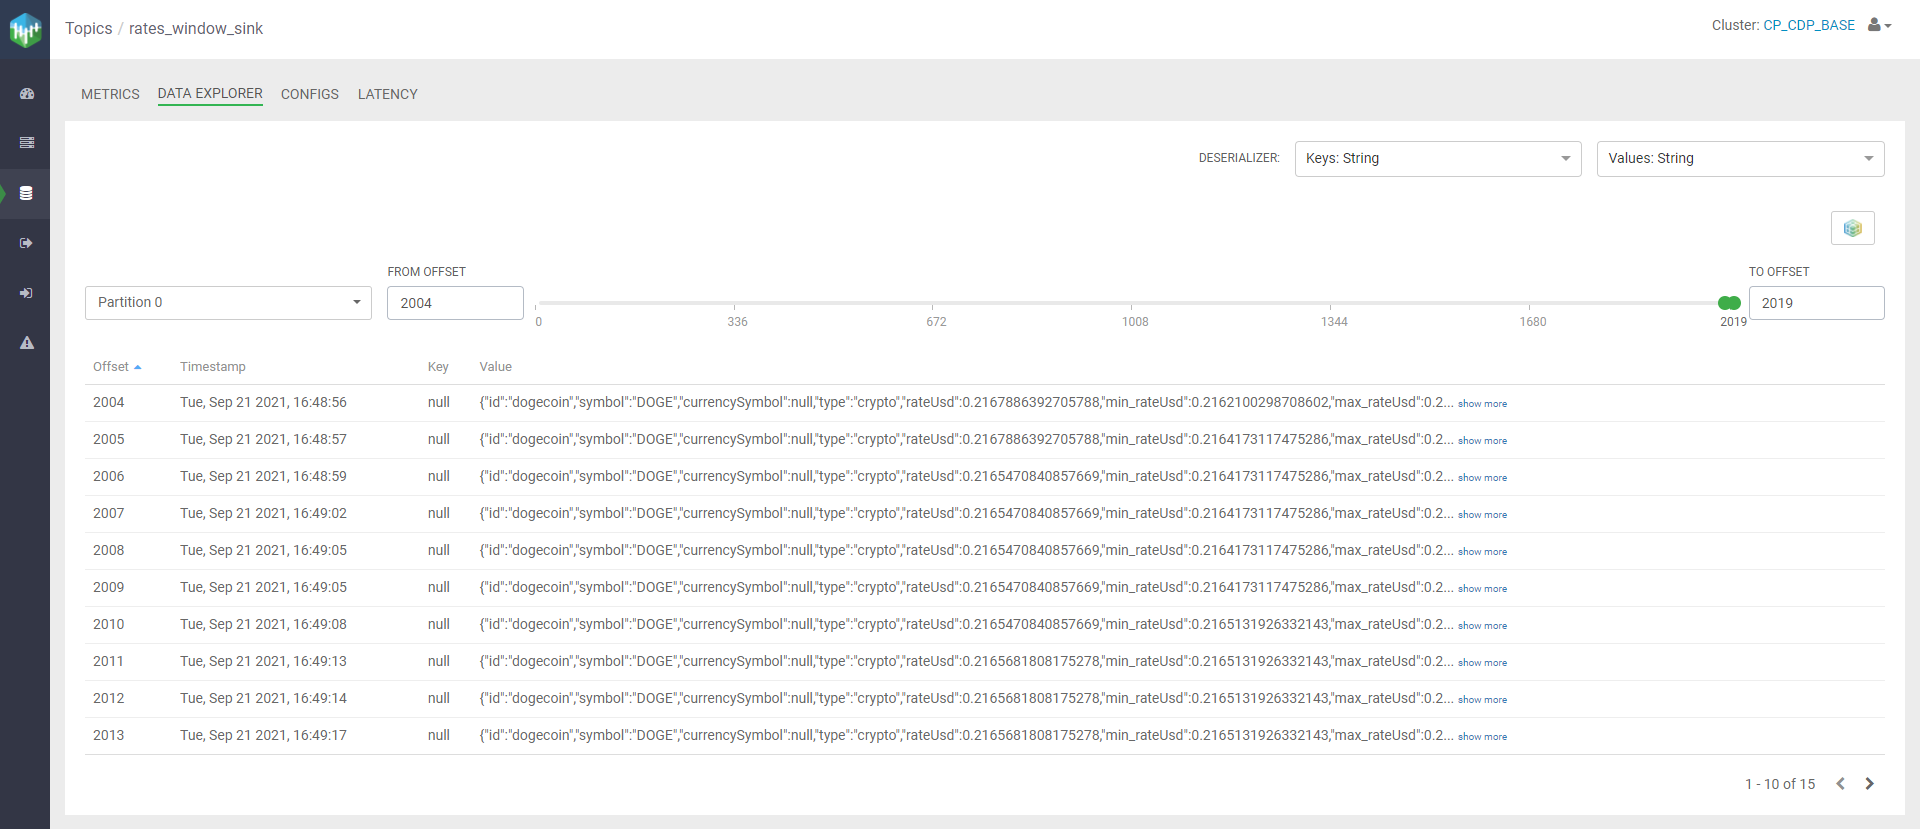This screenshot has height=829, width=1920.
Task: Click show more for offset 2012
Action: 1482,700
